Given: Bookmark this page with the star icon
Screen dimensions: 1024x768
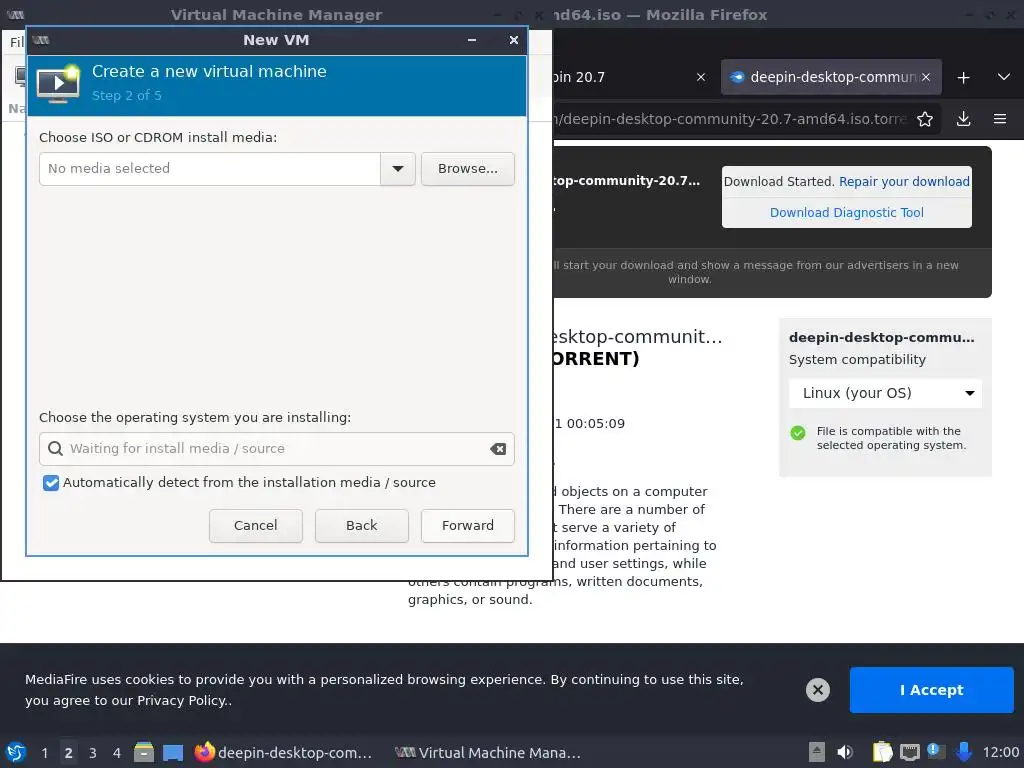Looking at the screenshot, I should [x=925, y=119].
